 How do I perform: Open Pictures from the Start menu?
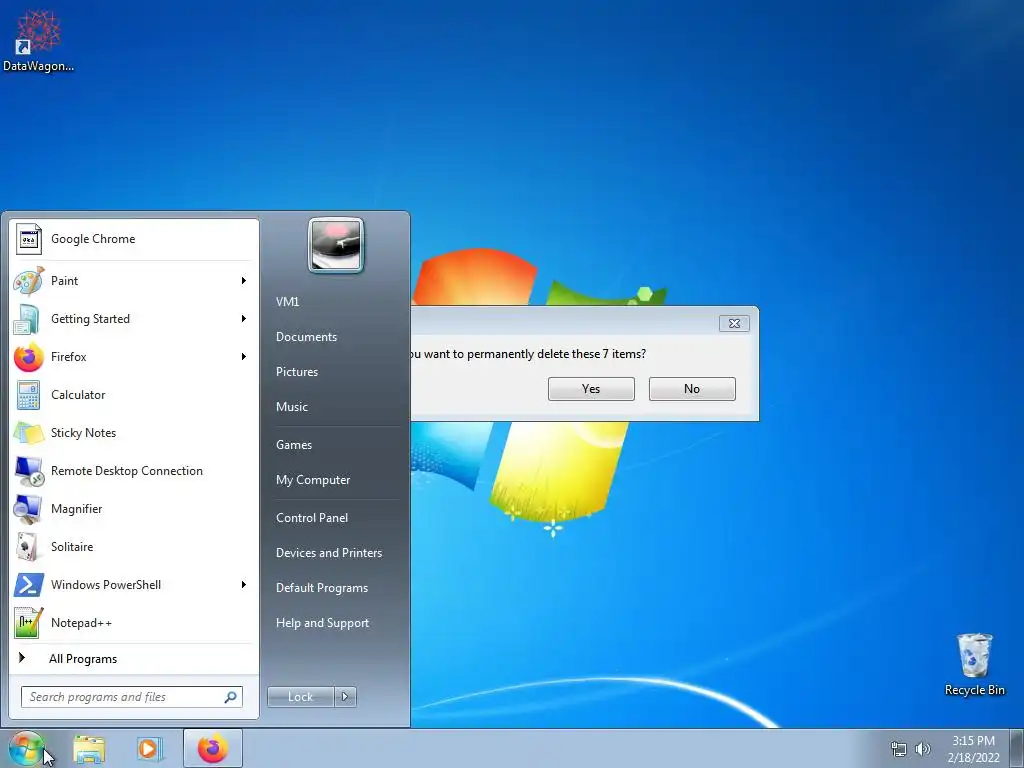click(296, 372)
